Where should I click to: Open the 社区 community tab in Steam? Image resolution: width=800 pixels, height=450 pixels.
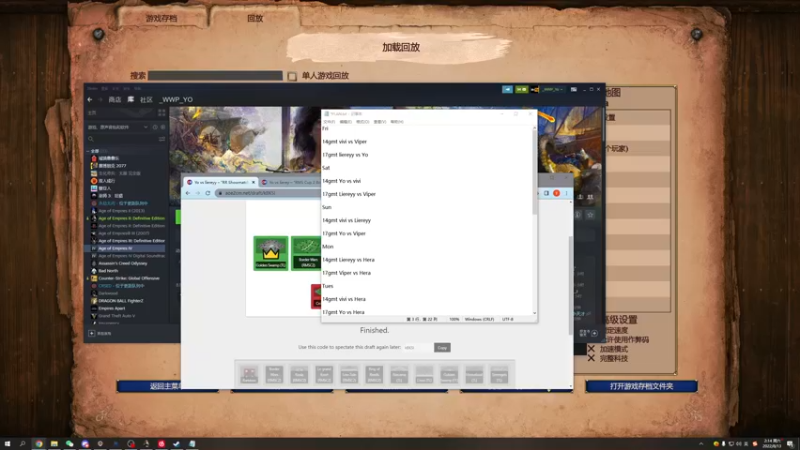[x=146, y=99]
